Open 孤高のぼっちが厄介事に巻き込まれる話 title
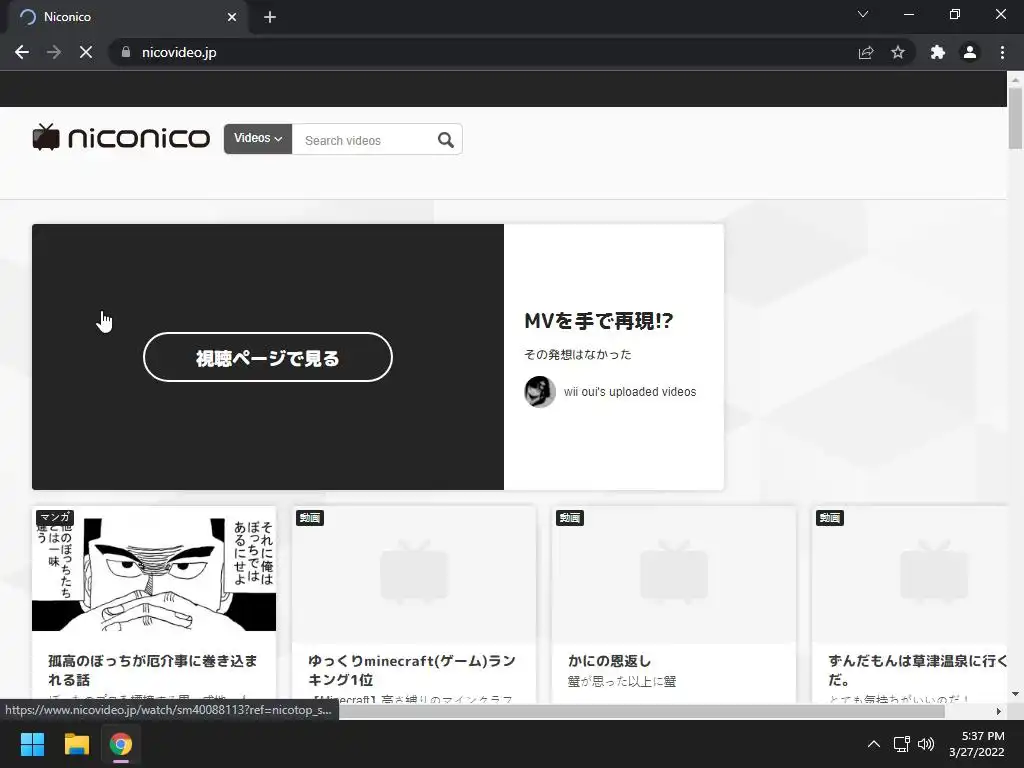Viewport: 1024px width, 768px height. pos(153,670)
